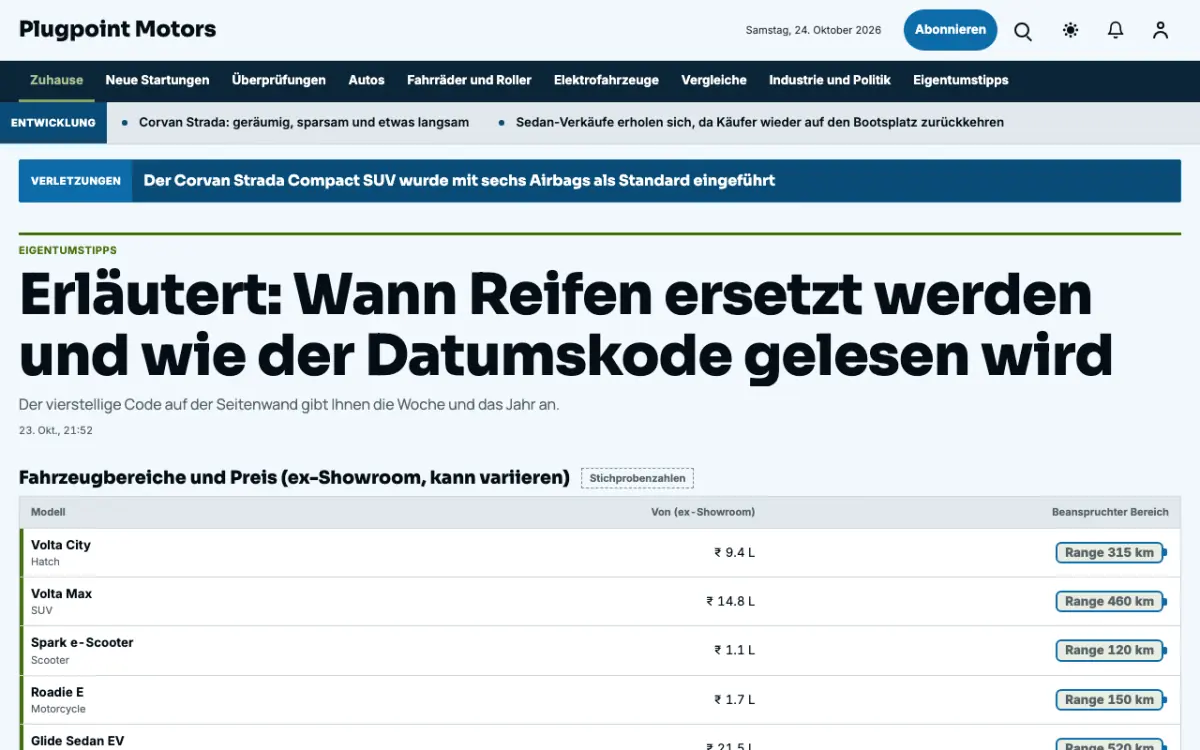Select the Volta Max row name

pos(62,594)
